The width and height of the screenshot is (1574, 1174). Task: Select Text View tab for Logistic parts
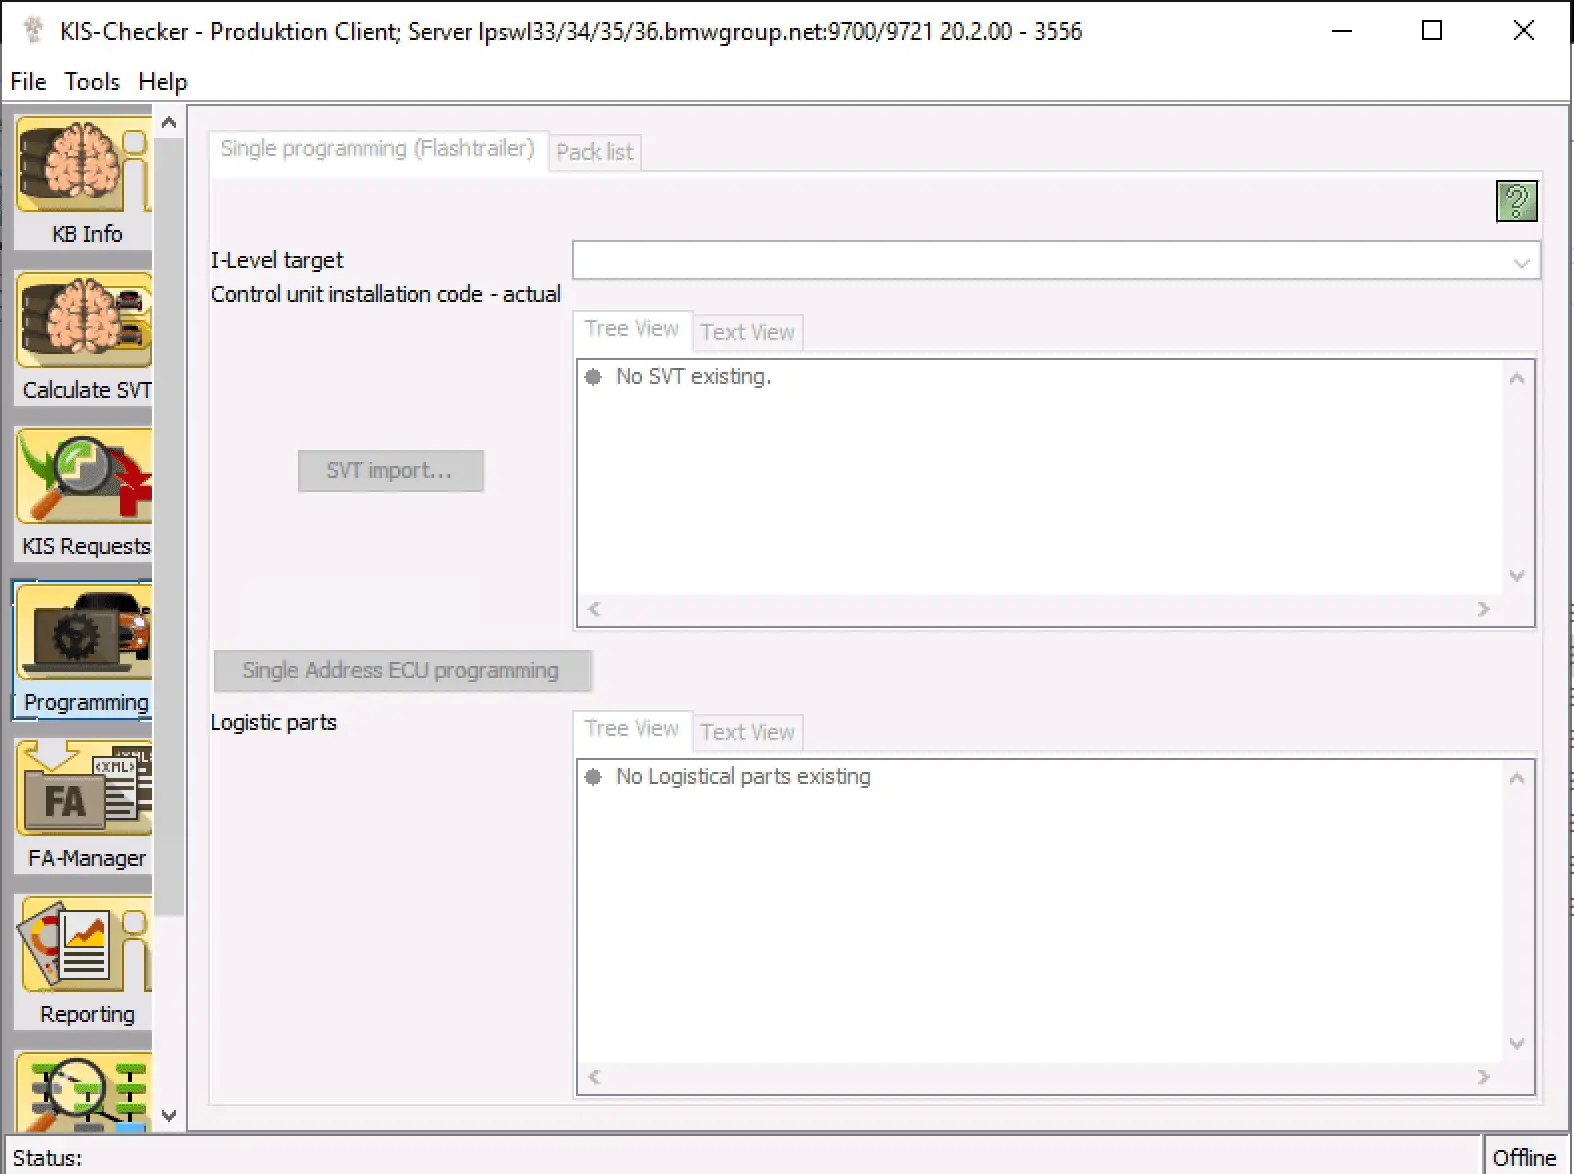[748, 732]
